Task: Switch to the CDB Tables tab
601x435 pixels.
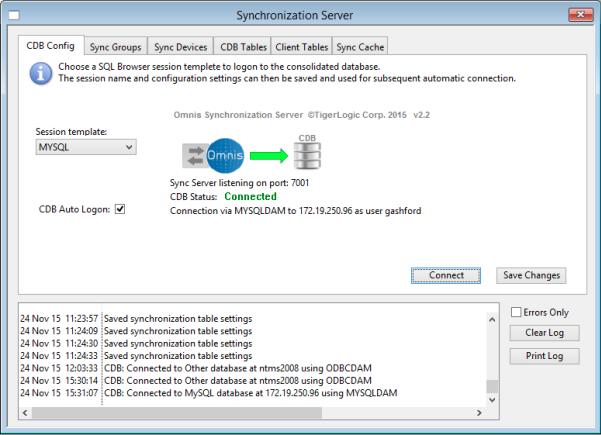Action: point(243,47)
